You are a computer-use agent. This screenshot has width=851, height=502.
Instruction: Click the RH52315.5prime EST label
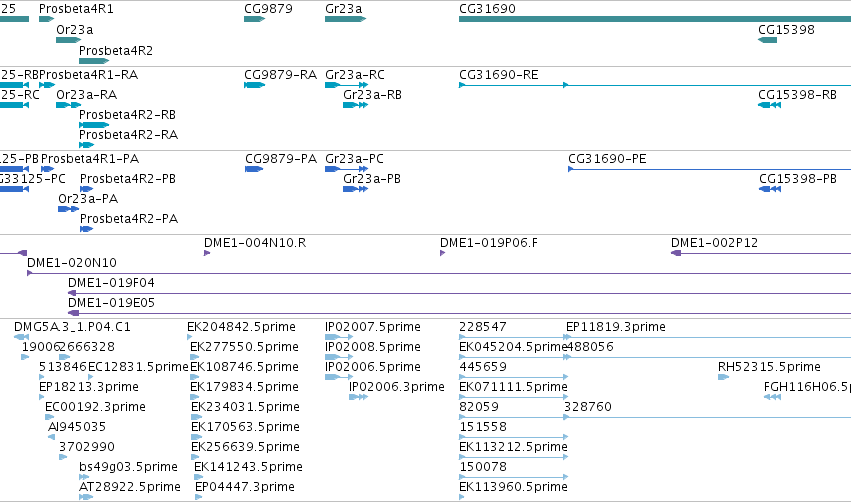[770, 367]
